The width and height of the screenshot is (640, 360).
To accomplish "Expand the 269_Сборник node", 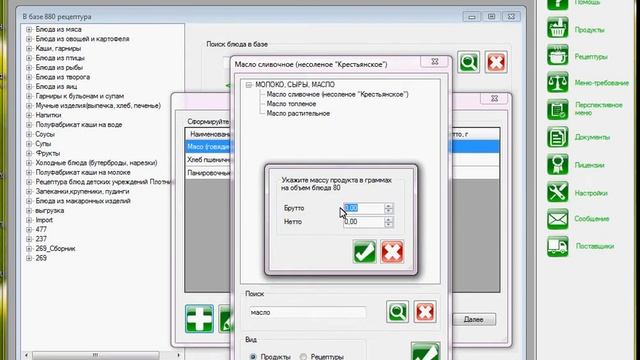I will (x=29, y=249).
